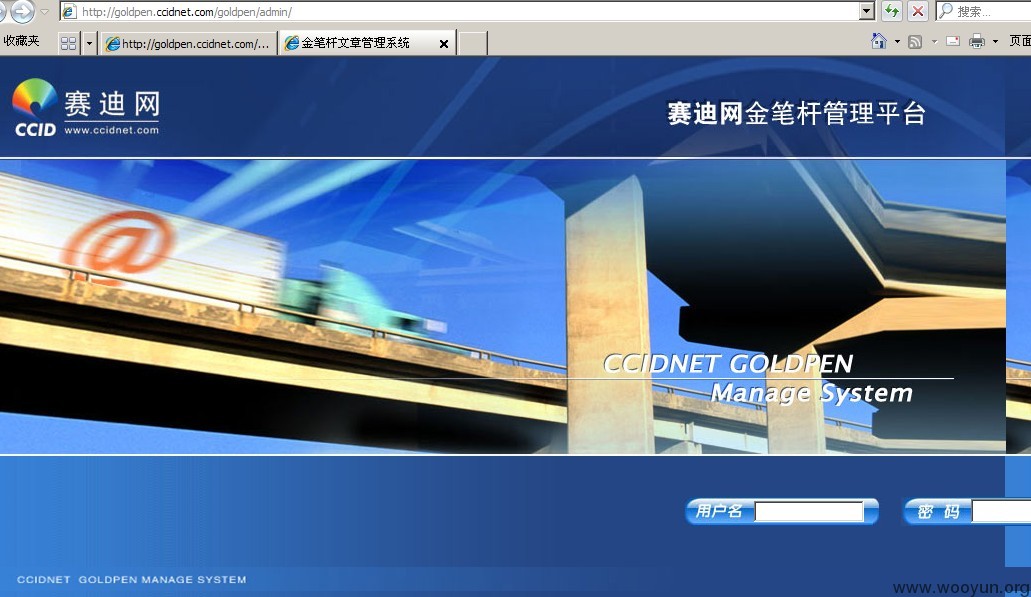The width and height of the screenshot is (1031, 597).
Task: Click the CCID 赛迪网 logo
Action: pos(86,107)
